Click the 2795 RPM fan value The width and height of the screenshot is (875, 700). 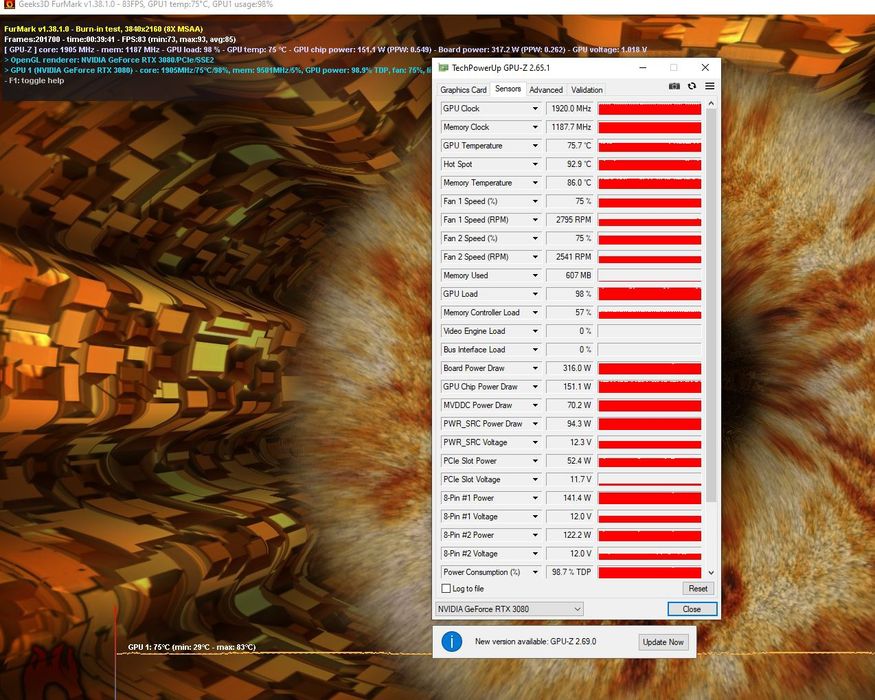[x=569, y=220]
